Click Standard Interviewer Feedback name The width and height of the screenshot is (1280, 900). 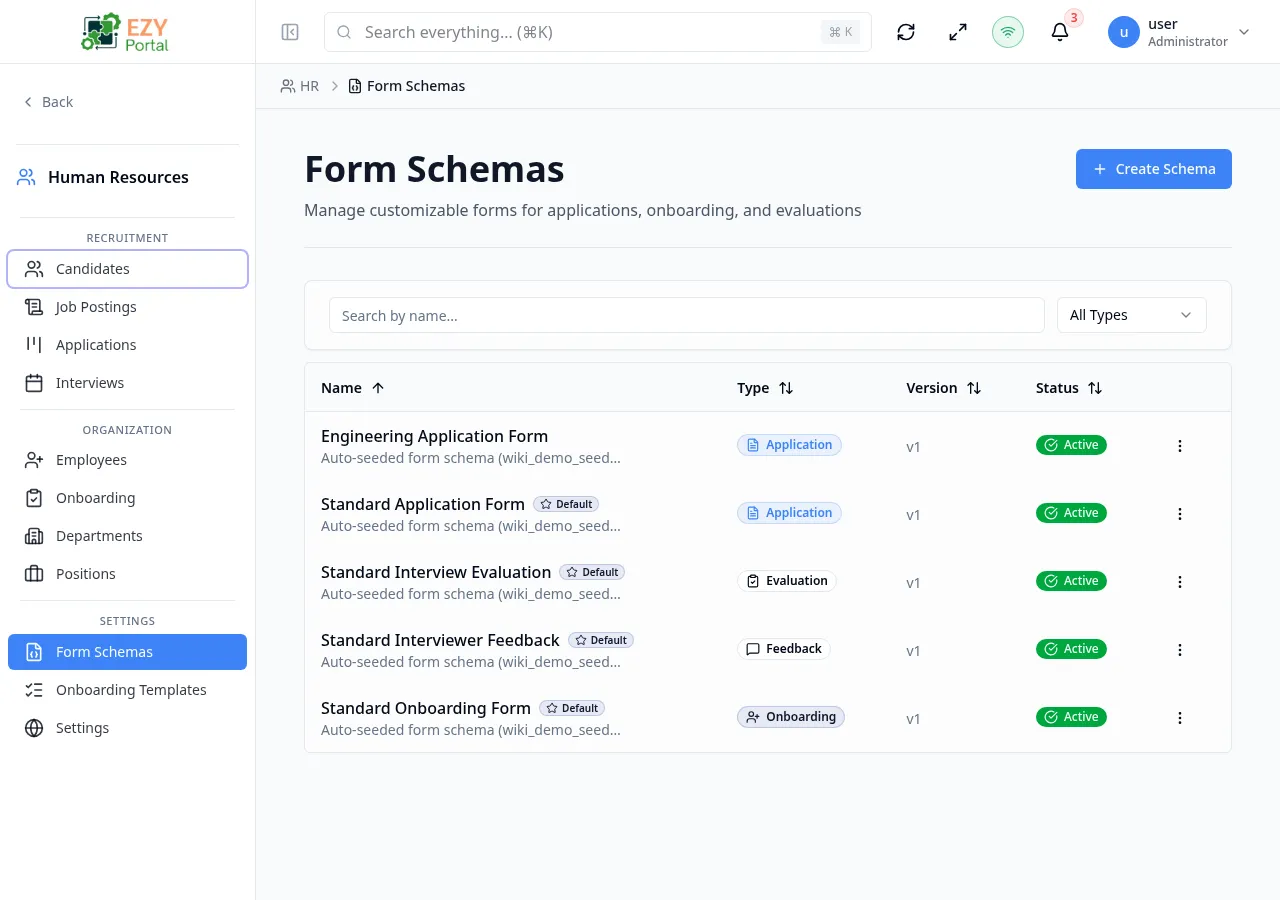coord(440,640)
